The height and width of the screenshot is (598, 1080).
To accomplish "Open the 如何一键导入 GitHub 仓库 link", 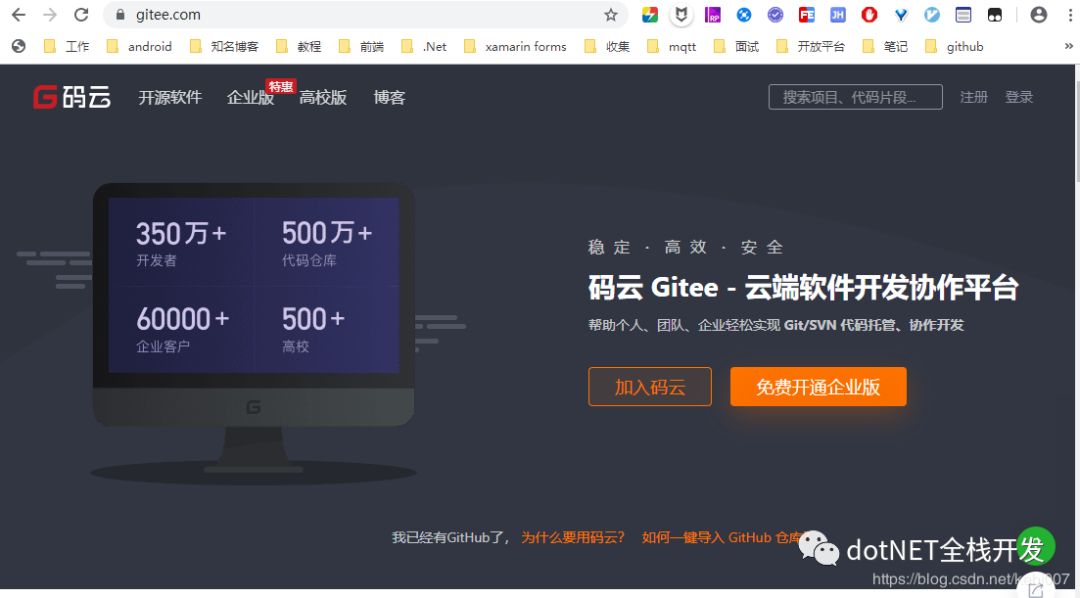I will [720, 537].
